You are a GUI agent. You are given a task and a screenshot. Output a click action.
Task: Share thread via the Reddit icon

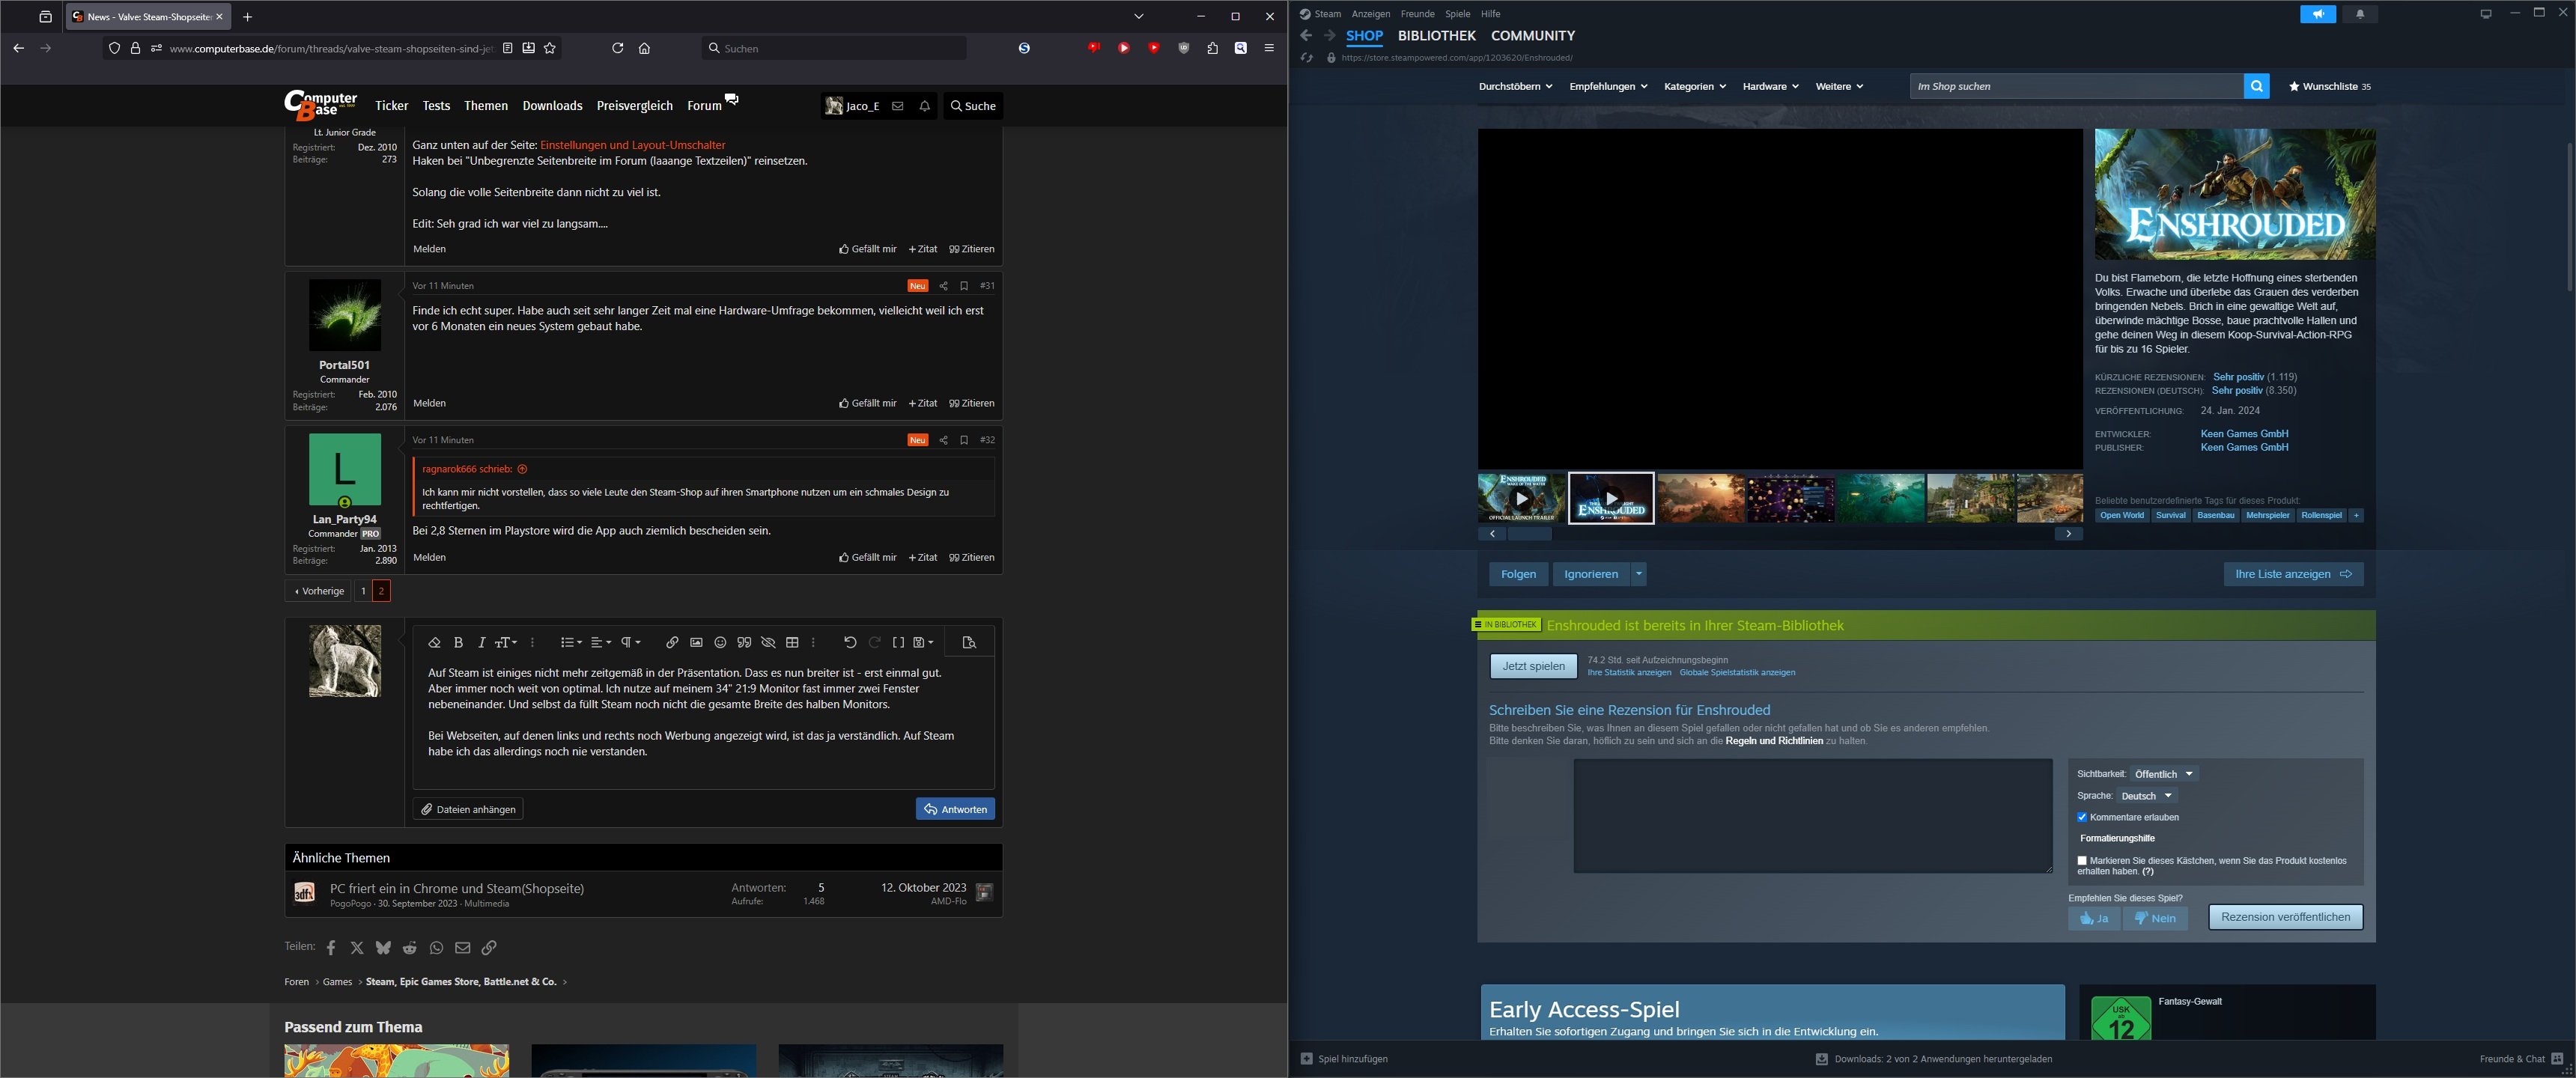pos(410,947)
